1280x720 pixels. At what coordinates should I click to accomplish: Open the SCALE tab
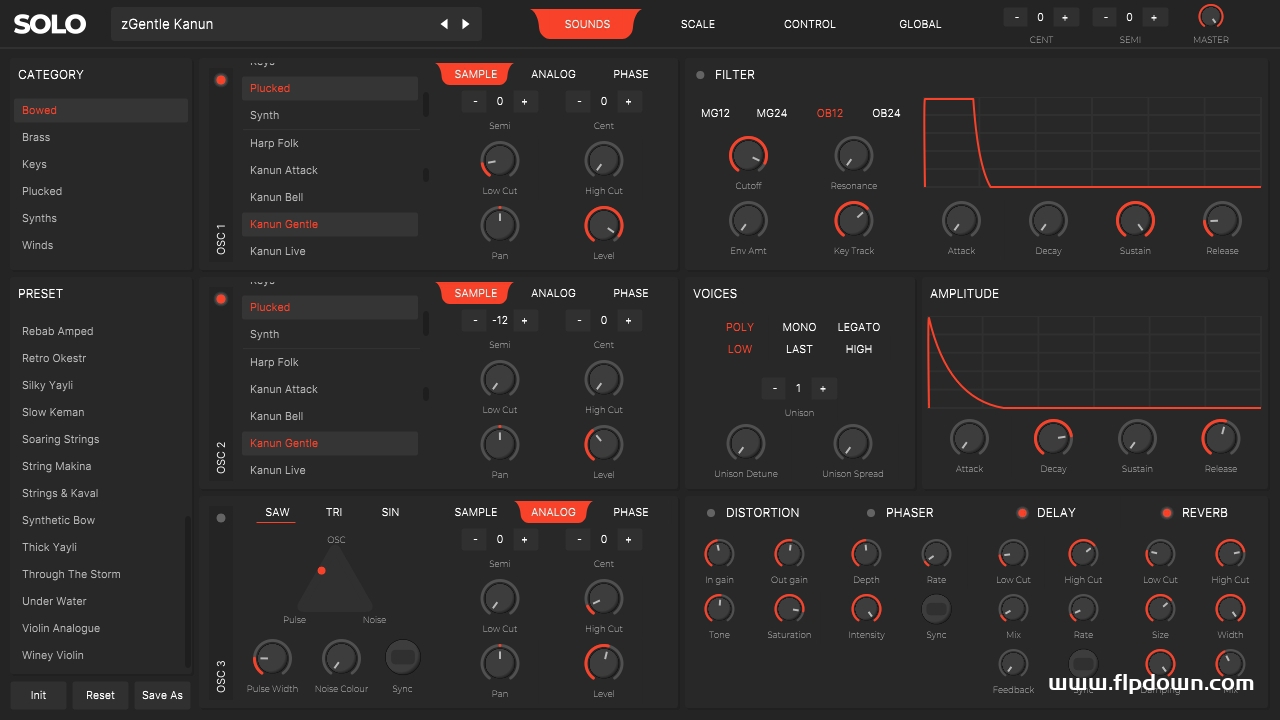(697, 24)
